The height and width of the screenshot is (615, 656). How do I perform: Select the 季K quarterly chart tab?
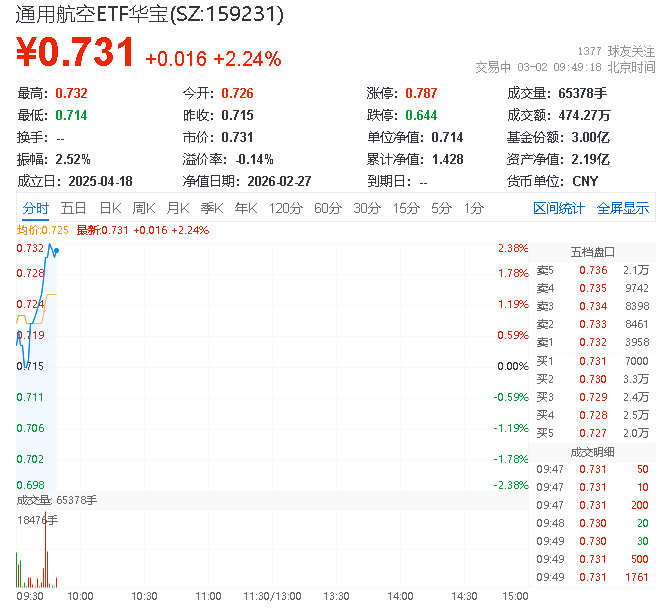click(211, 209)
